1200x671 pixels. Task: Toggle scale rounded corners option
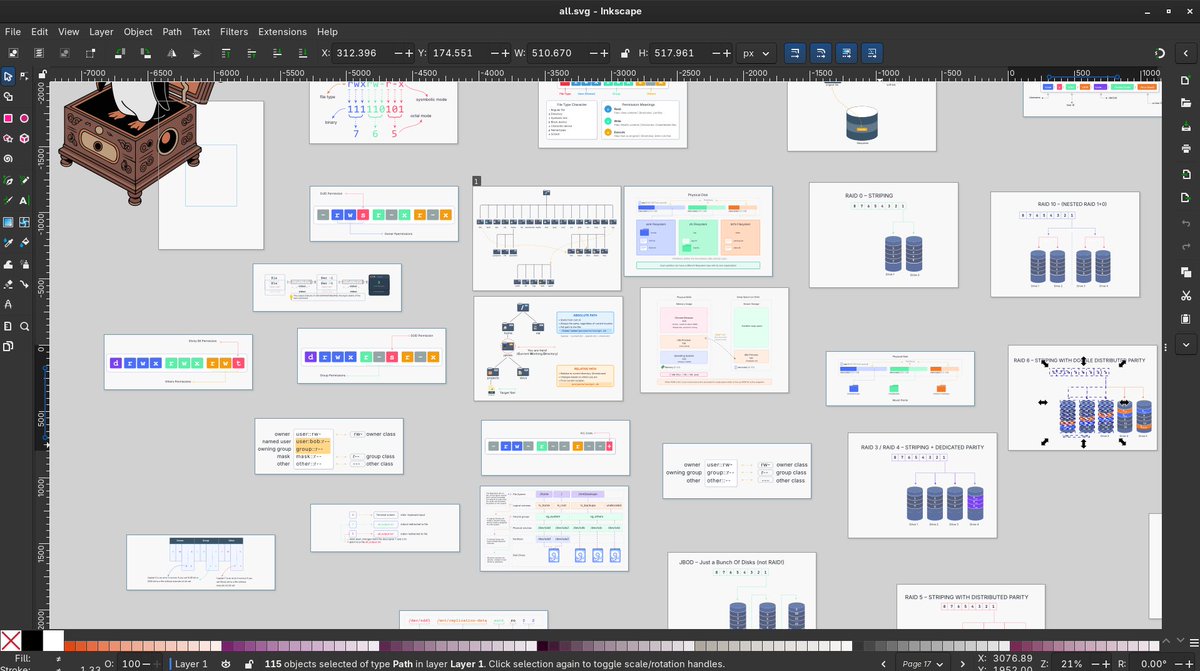819,53
